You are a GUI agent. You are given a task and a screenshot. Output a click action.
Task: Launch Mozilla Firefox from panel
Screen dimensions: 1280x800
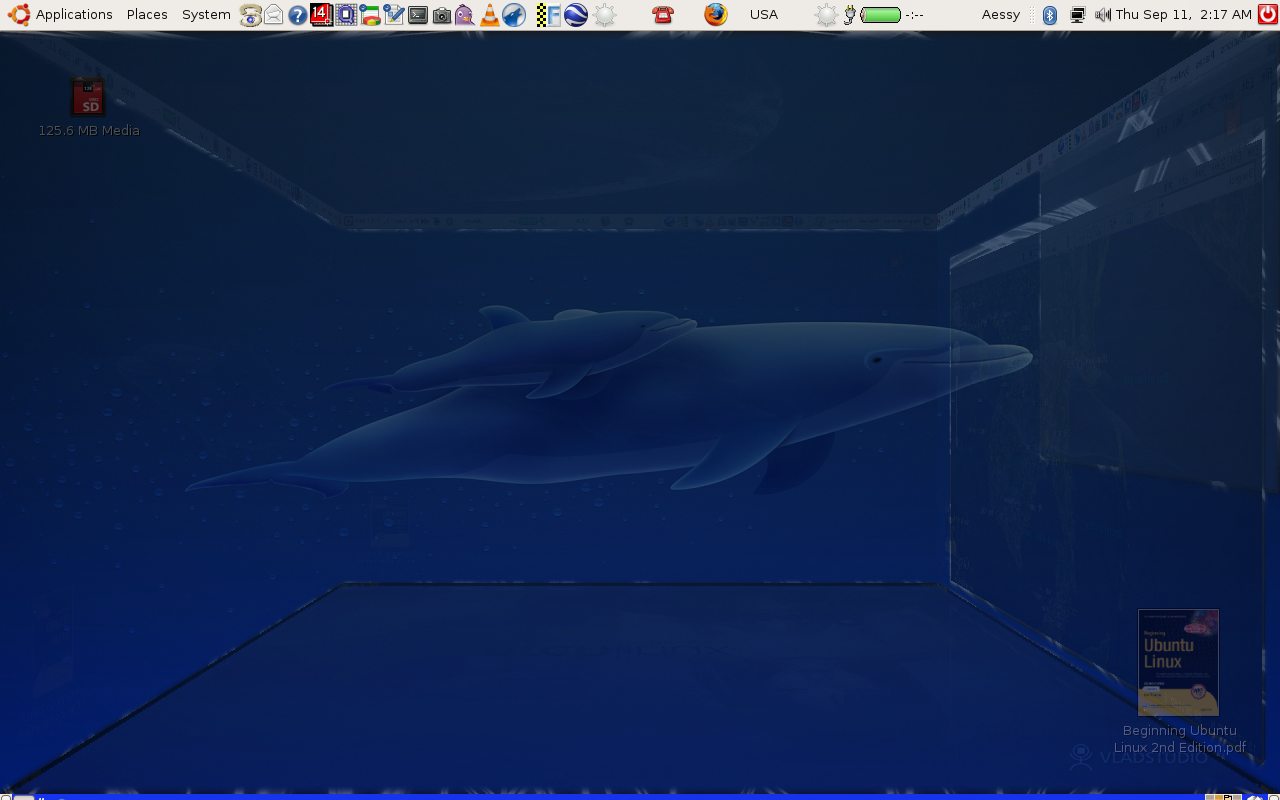click(715, 14)
